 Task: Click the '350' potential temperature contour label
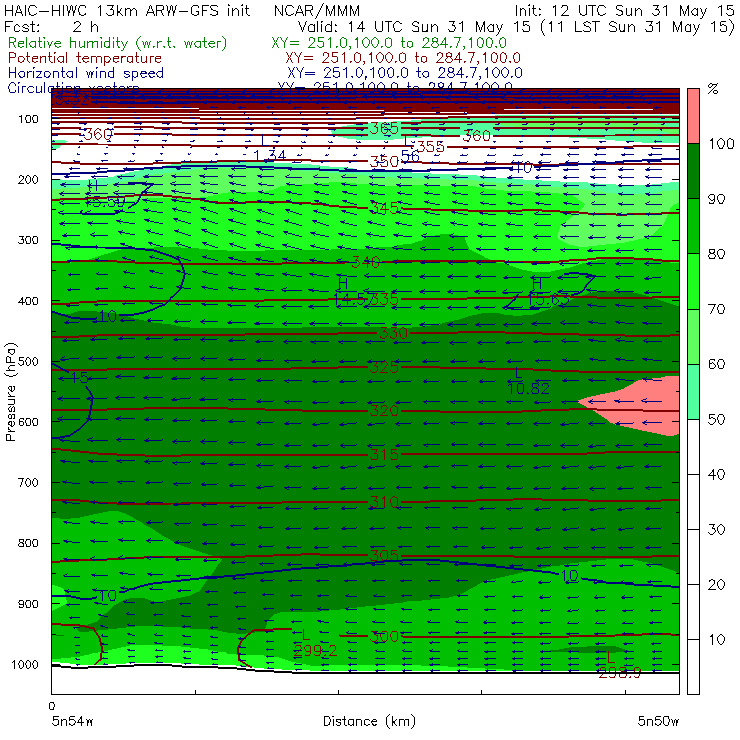pyautogui.click(x=384, y=162)
